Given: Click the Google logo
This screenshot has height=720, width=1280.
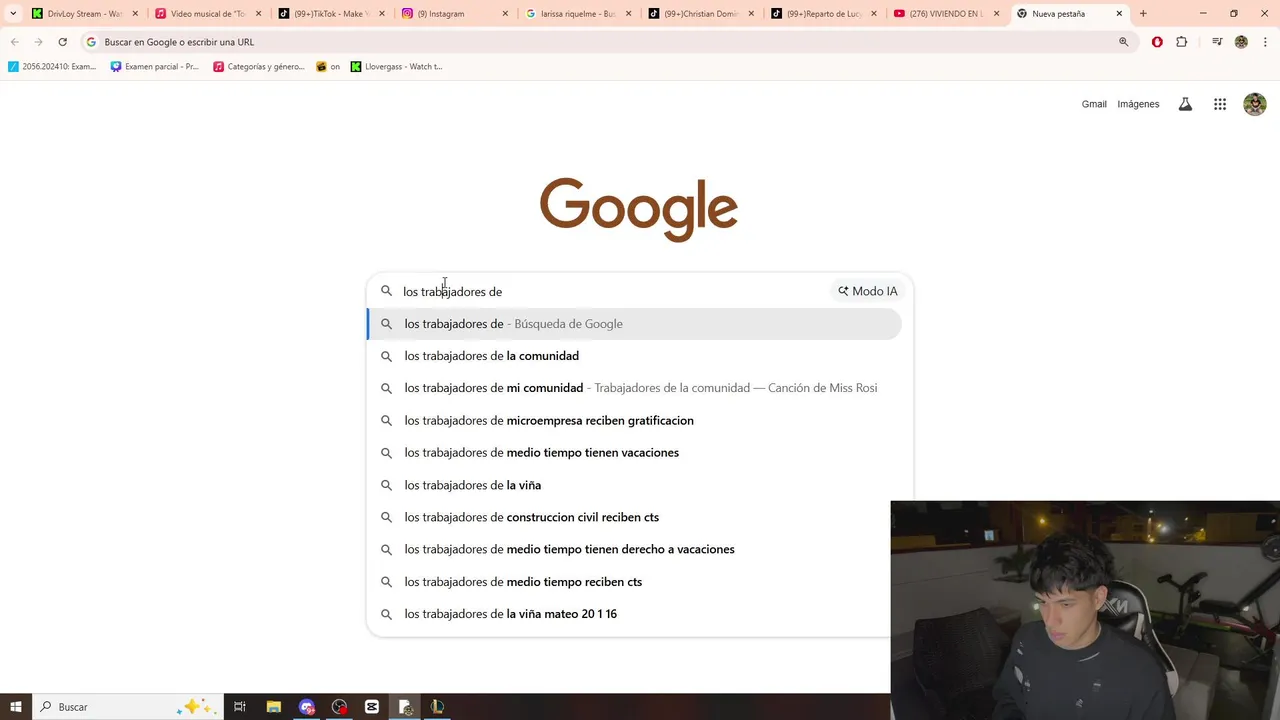Looking at the screenshot, I should (x=639, y=210).
